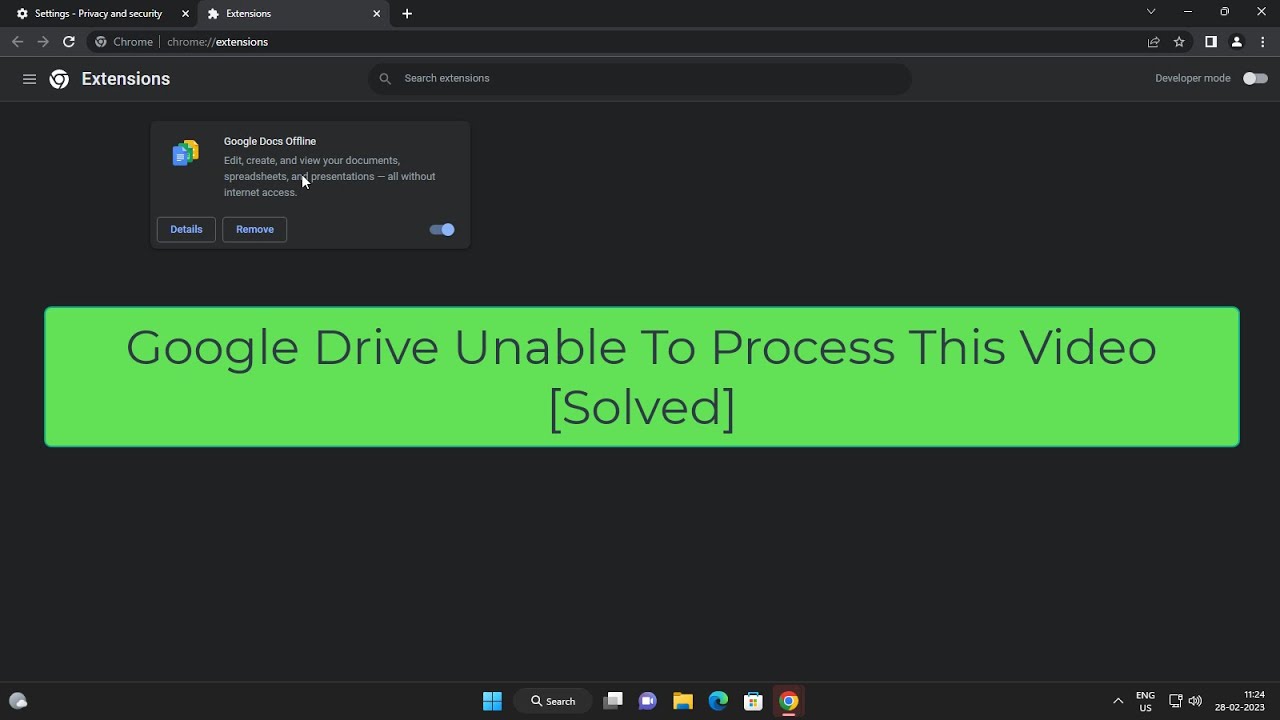This screenshot has height=720, width=1280.
Task: Open Chrome side panel icon
Action: (1210, 42)
